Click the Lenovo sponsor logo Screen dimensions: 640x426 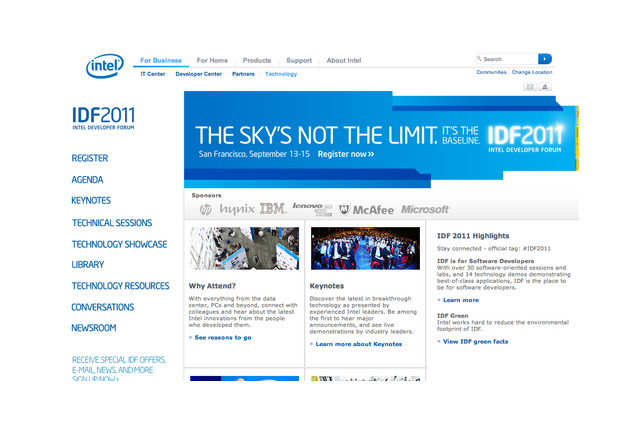tap(312, 209)
